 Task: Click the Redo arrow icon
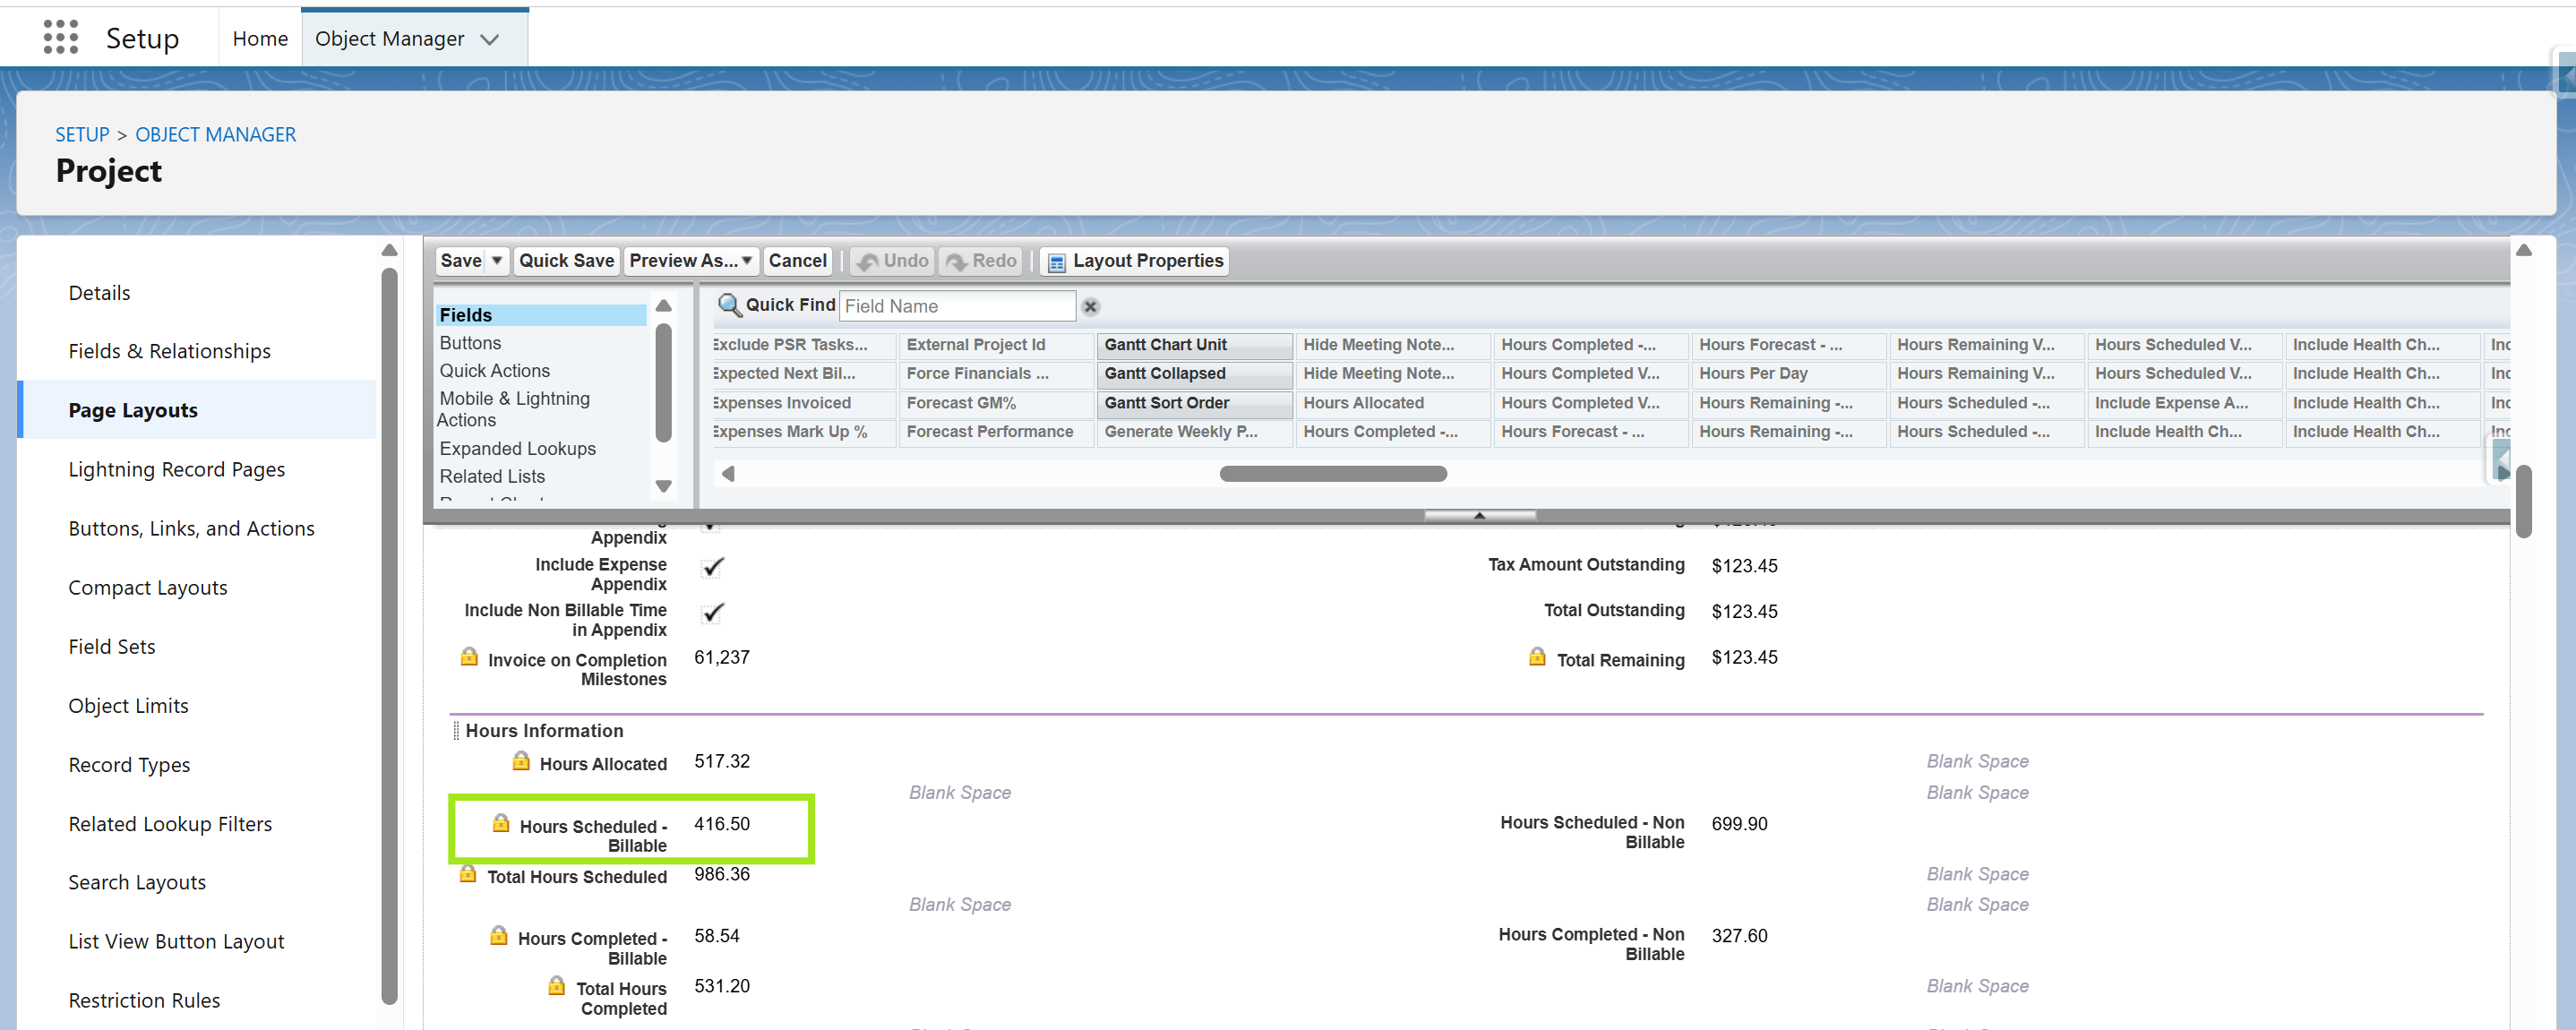click(x=957, y=262)
